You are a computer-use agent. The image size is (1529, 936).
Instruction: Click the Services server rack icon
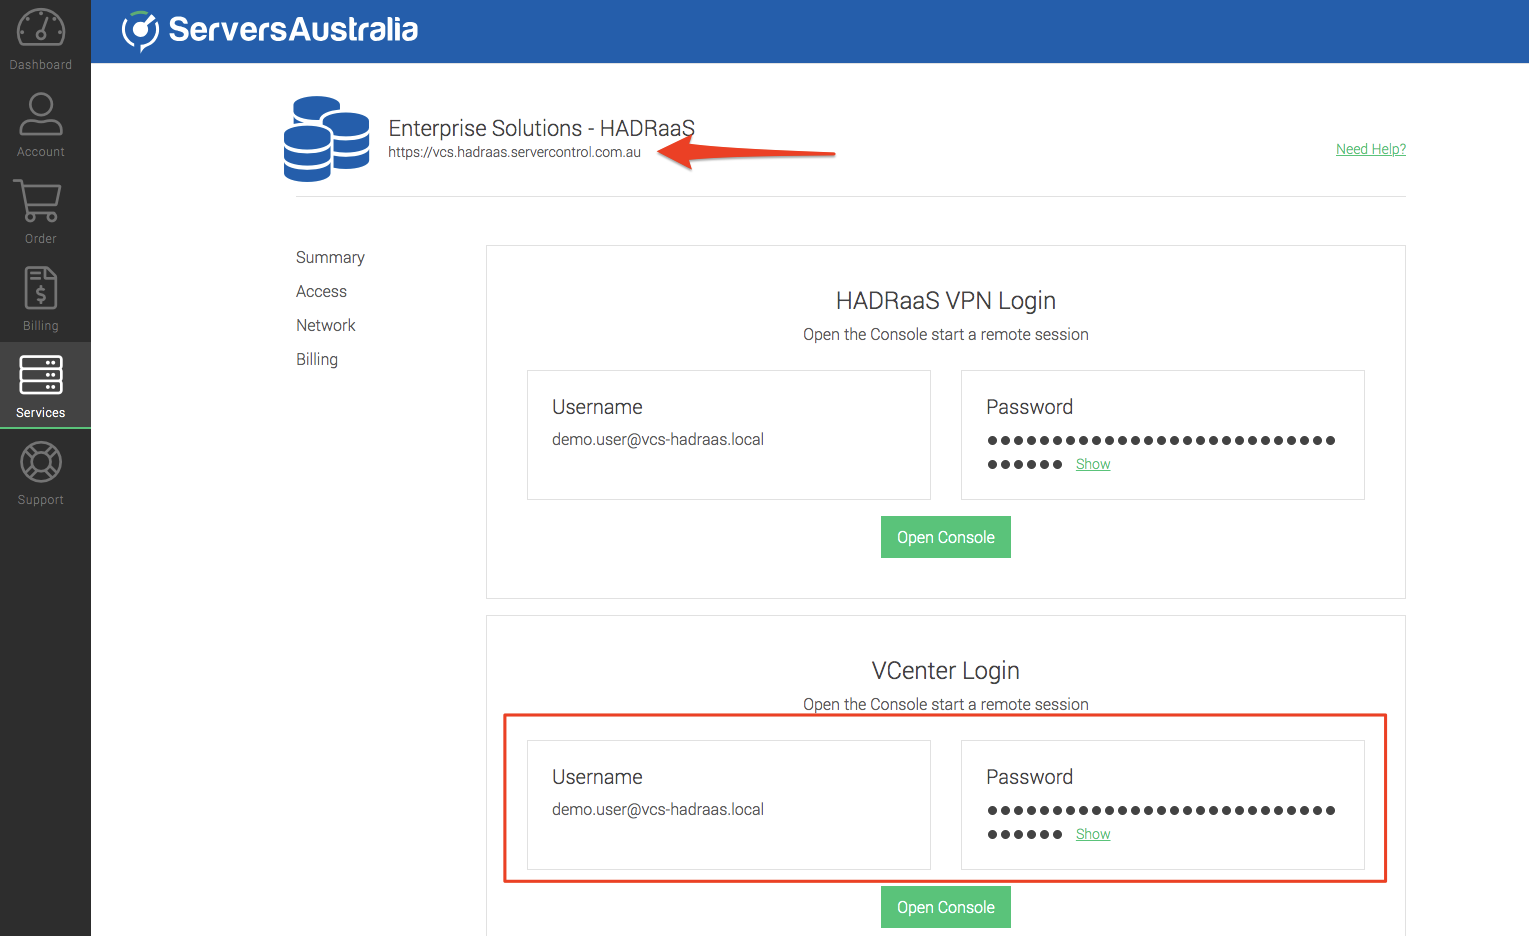(x=41, y=375)
